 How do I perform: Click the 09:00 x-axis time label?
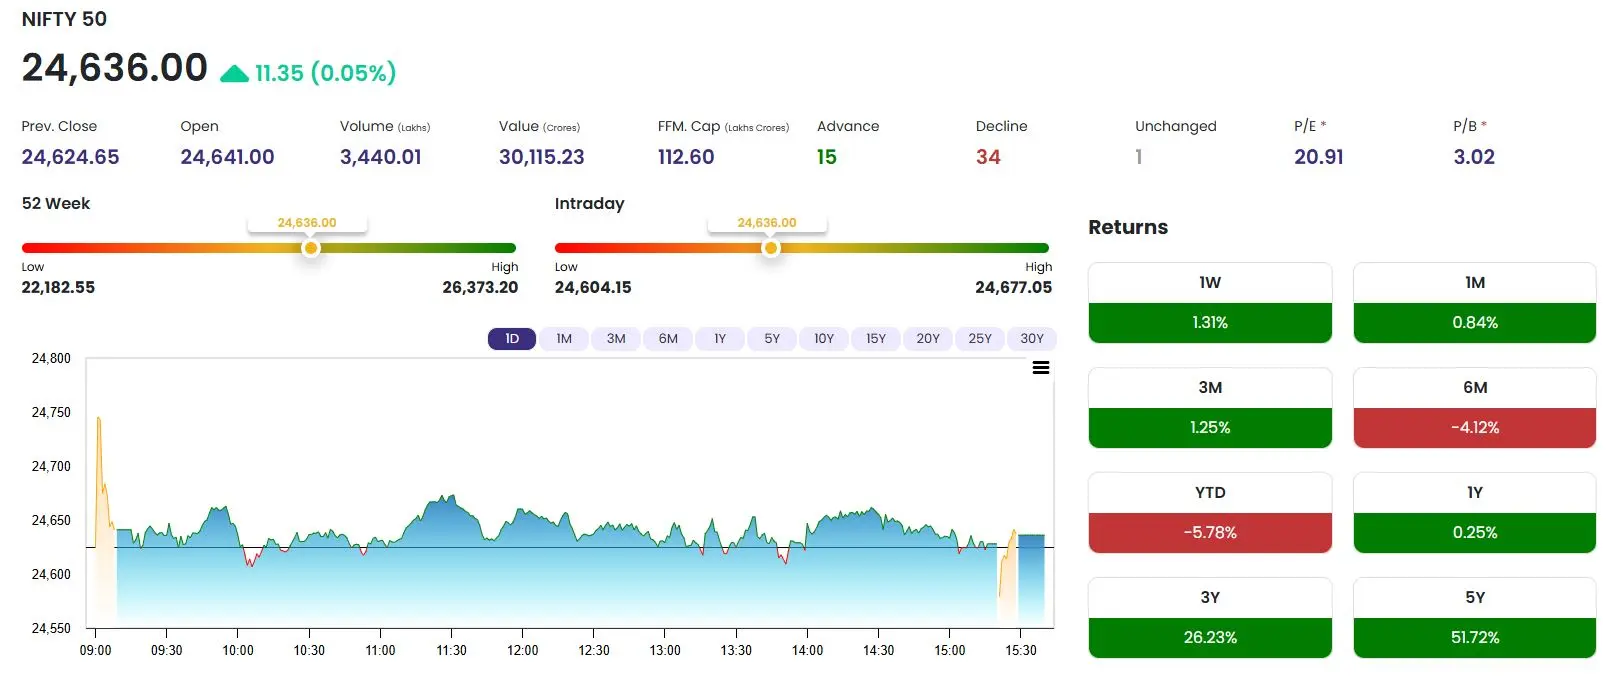[x=95, y=650]
